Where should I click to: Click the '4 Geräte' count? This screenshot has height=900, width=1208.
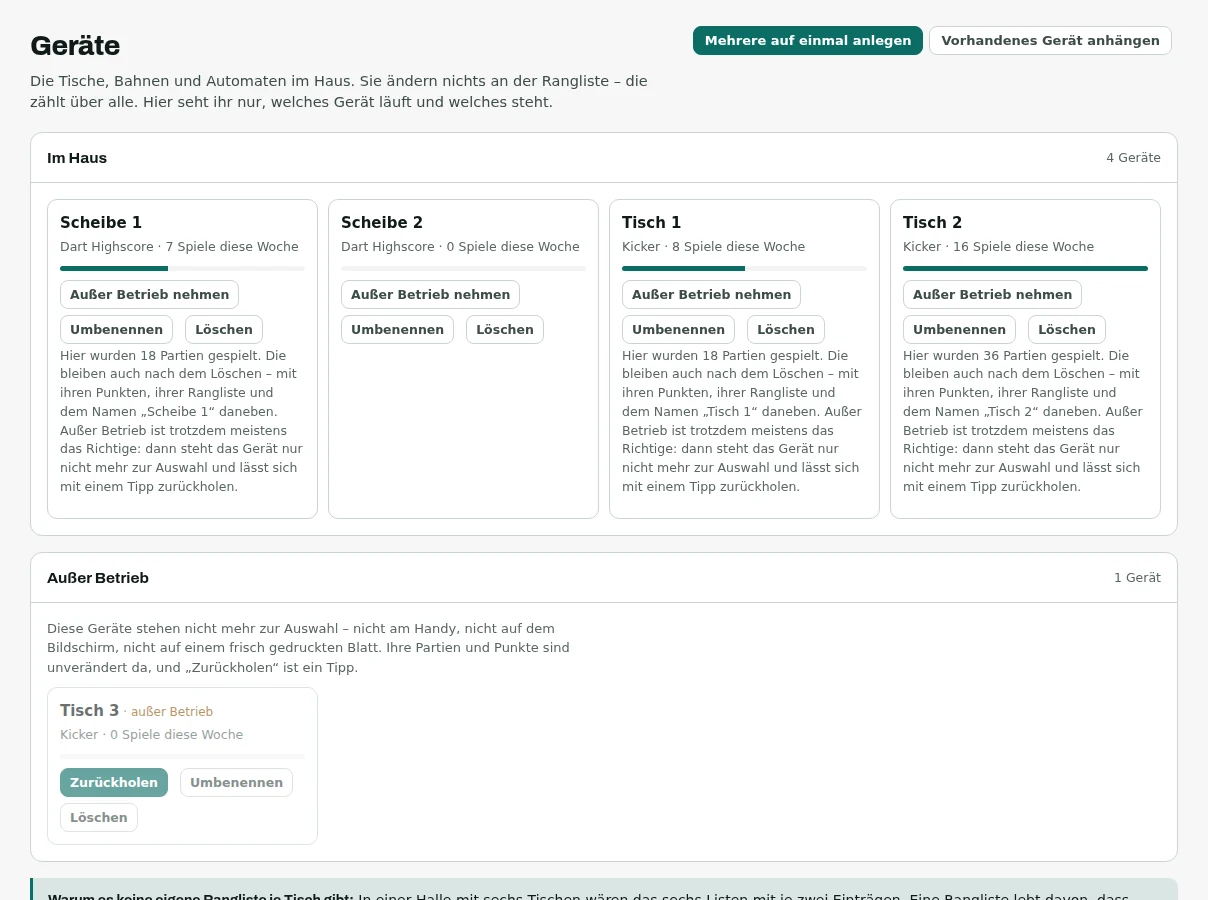pos(1133,158)
